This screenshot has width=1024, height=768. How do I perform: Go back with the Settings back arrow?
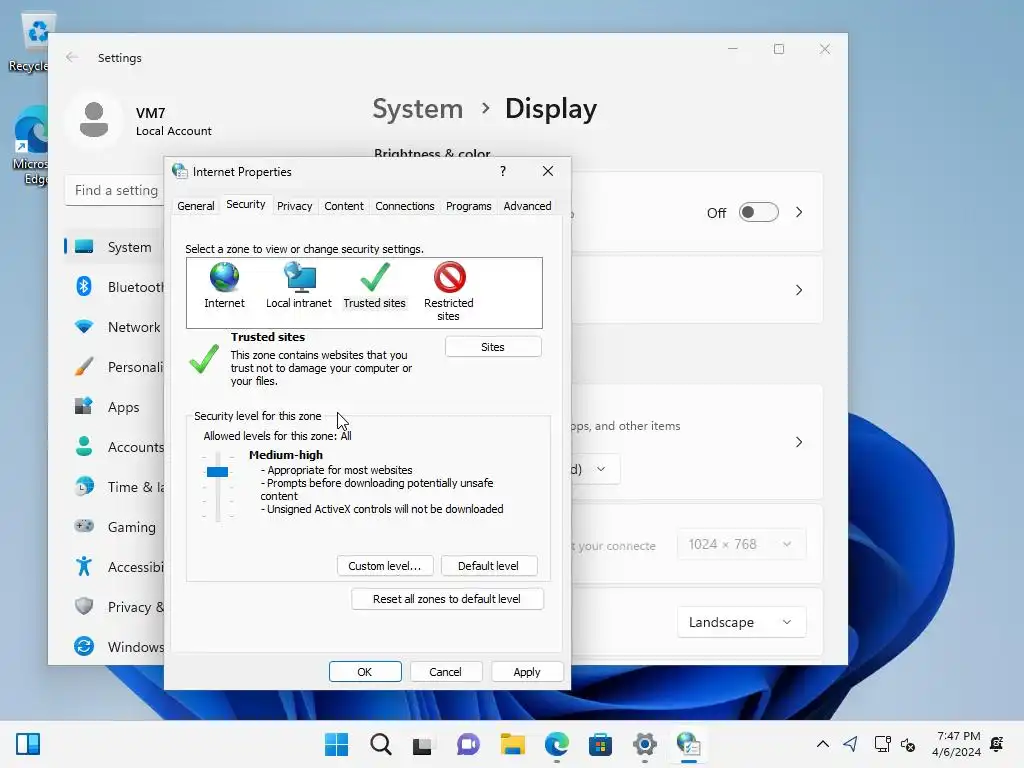click(x=72, y=57)
